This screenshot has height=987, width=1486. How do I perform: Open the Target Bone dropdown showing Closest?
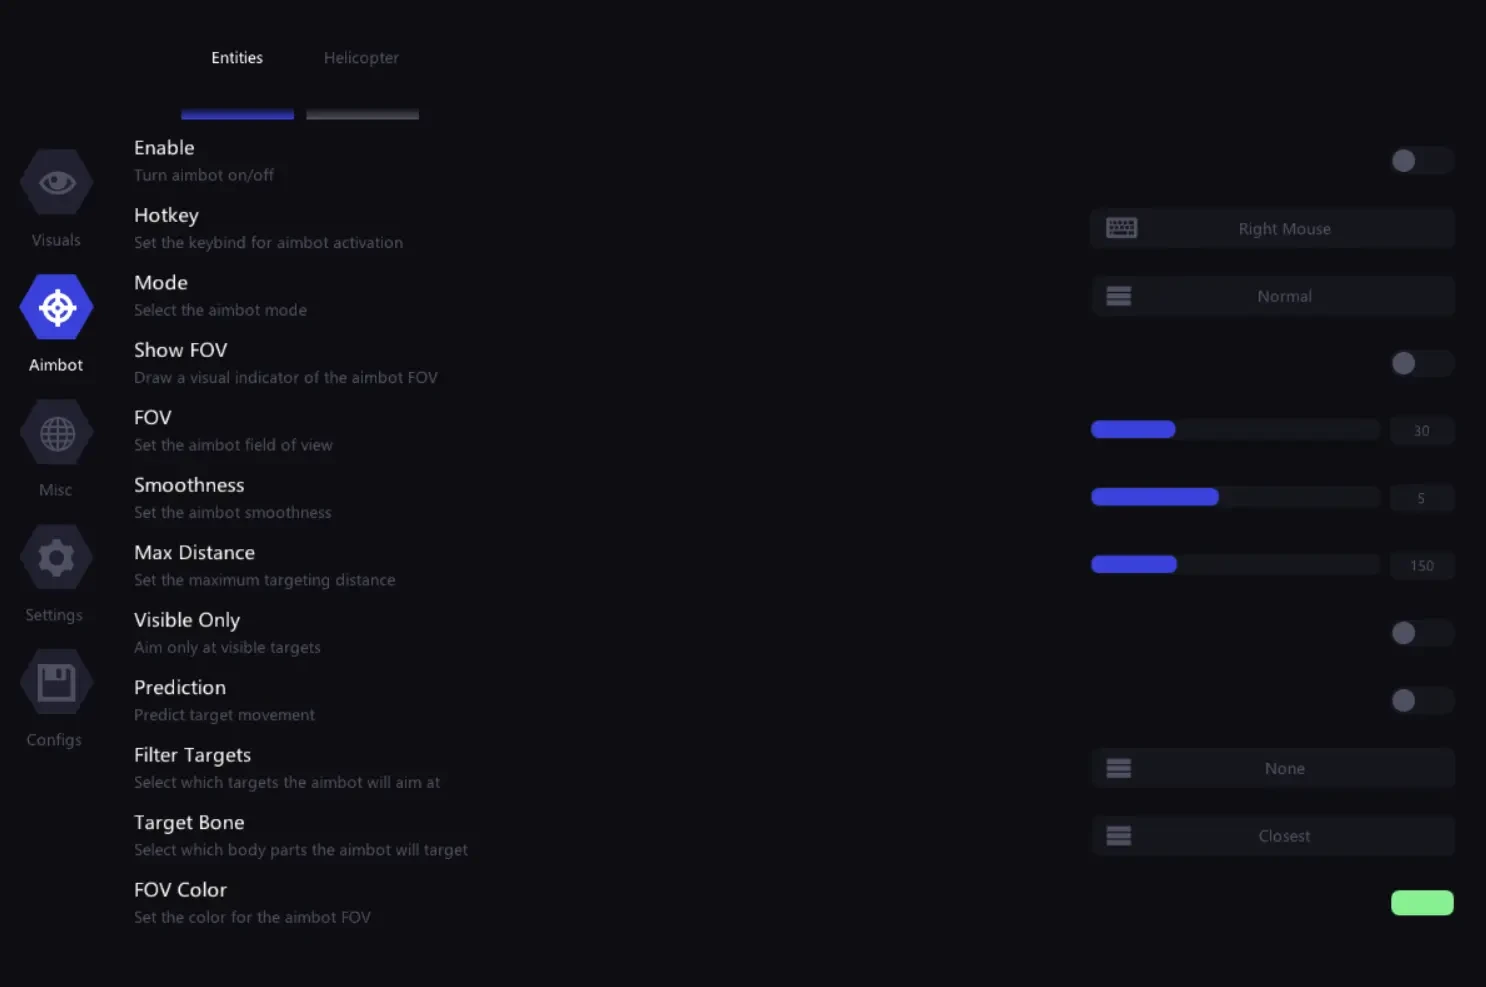[x=1272, y=836]
